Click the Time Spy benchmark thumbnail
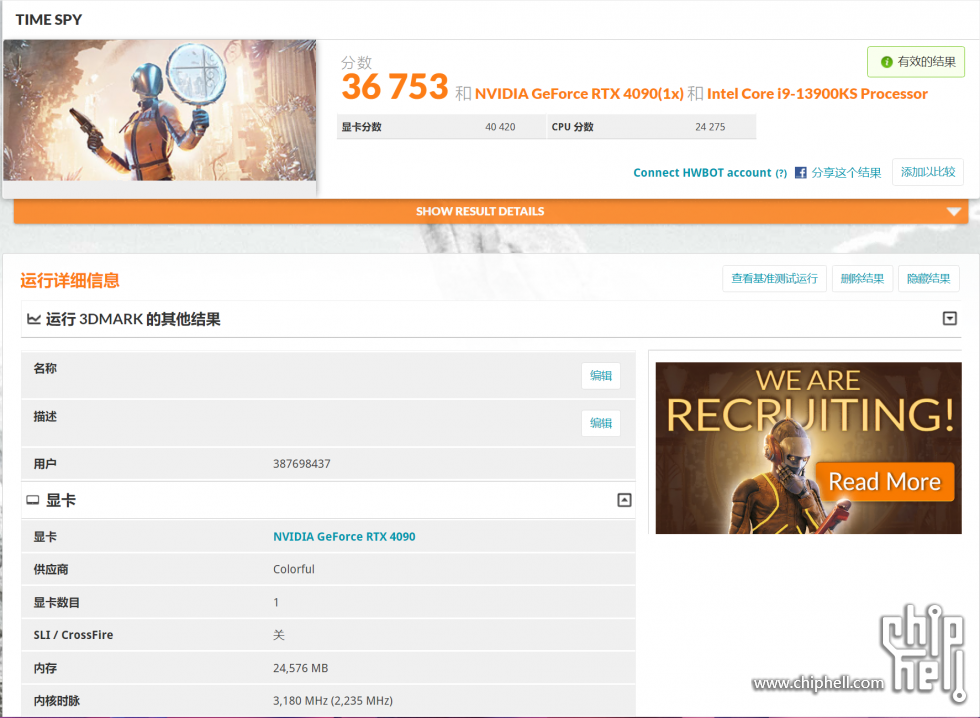This screenshot has width=980, height=718. point(159,111)
